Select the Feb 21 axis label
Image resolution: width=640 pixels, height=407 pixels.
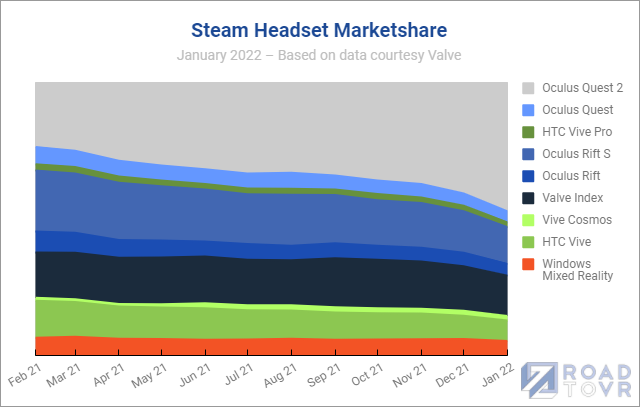25,375
